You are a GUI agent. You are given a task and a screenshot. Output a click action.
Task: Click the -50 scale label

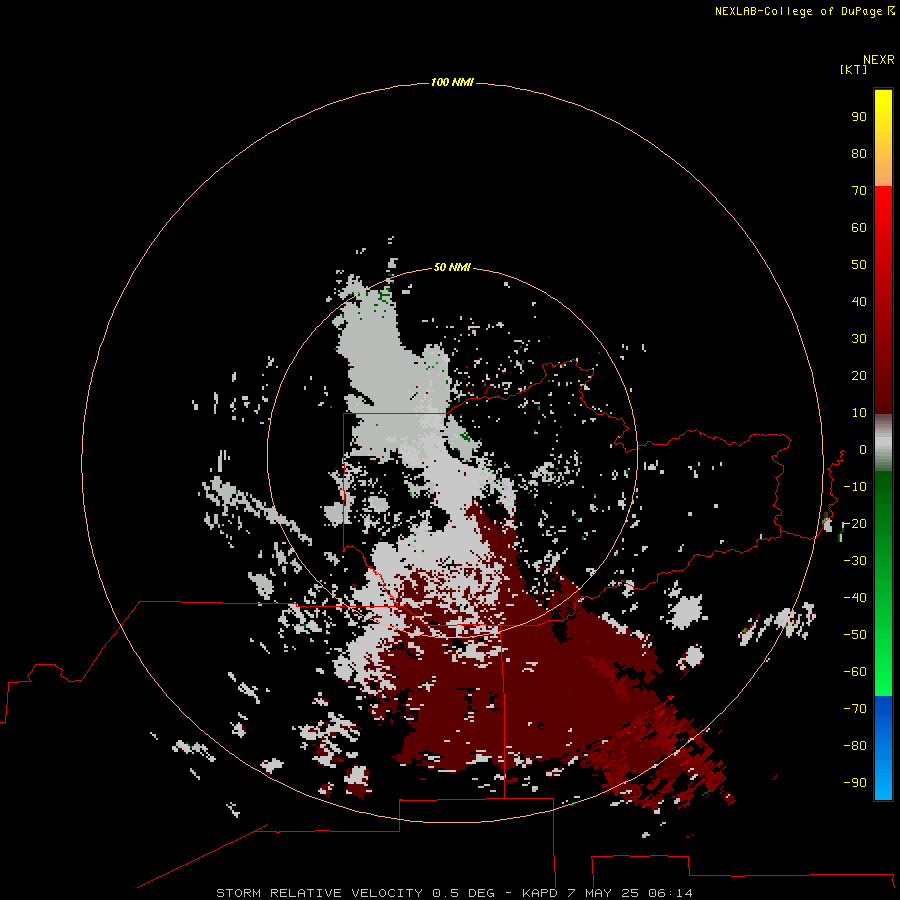[x=855, y=635]
